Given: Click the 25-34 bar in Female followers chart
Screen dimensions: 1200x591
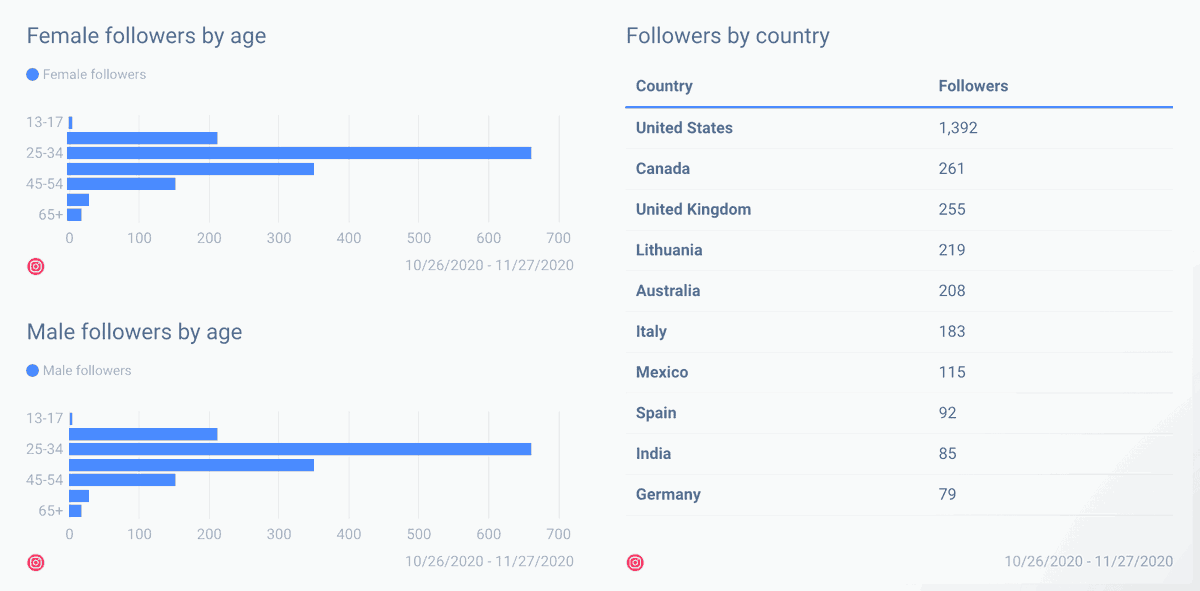Looking at the screenshot, I should click(x=300, y=153).
